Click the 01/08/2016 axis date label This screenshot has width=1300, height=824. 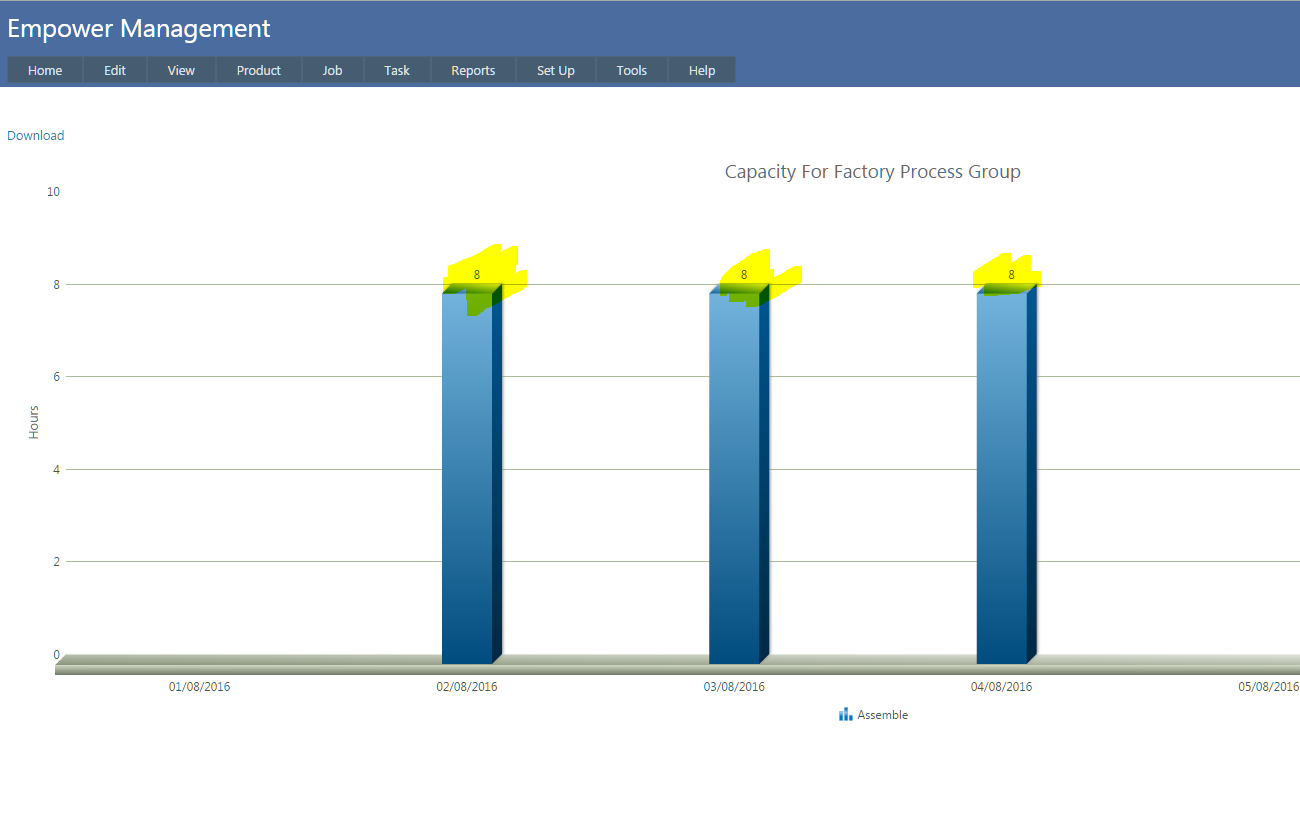[x=199, y=687]
